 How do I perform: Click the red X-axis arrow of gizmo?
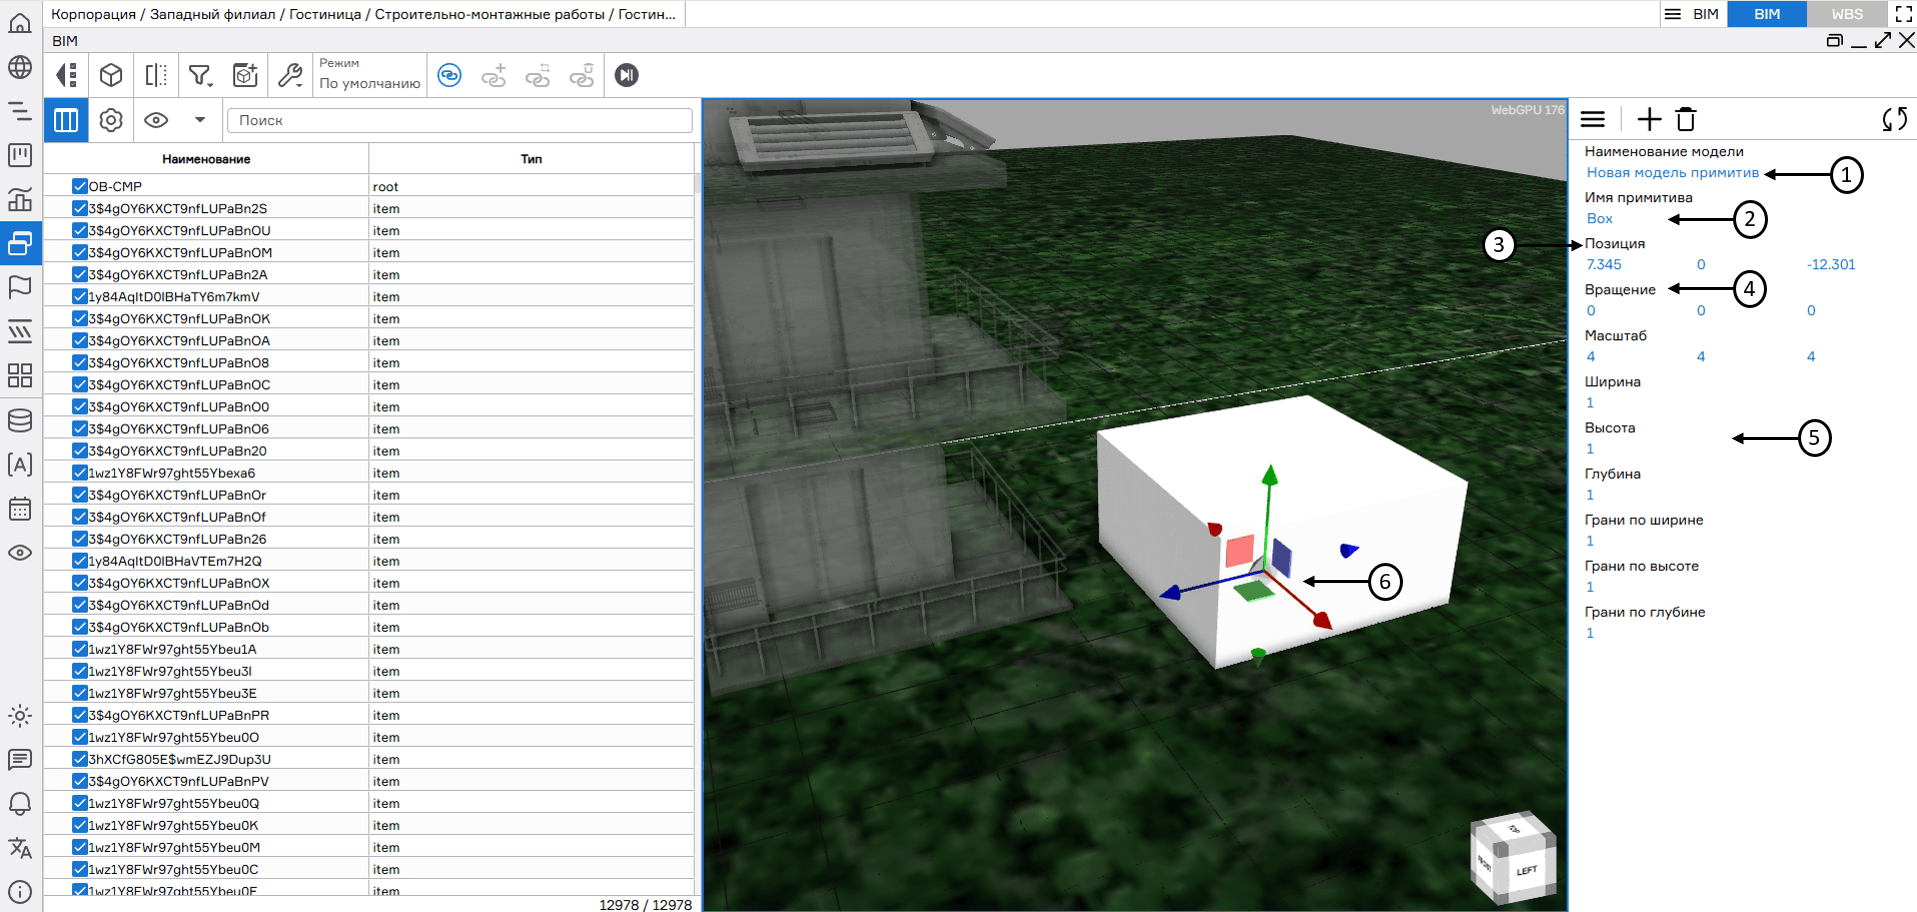[x=1322, y=621]
